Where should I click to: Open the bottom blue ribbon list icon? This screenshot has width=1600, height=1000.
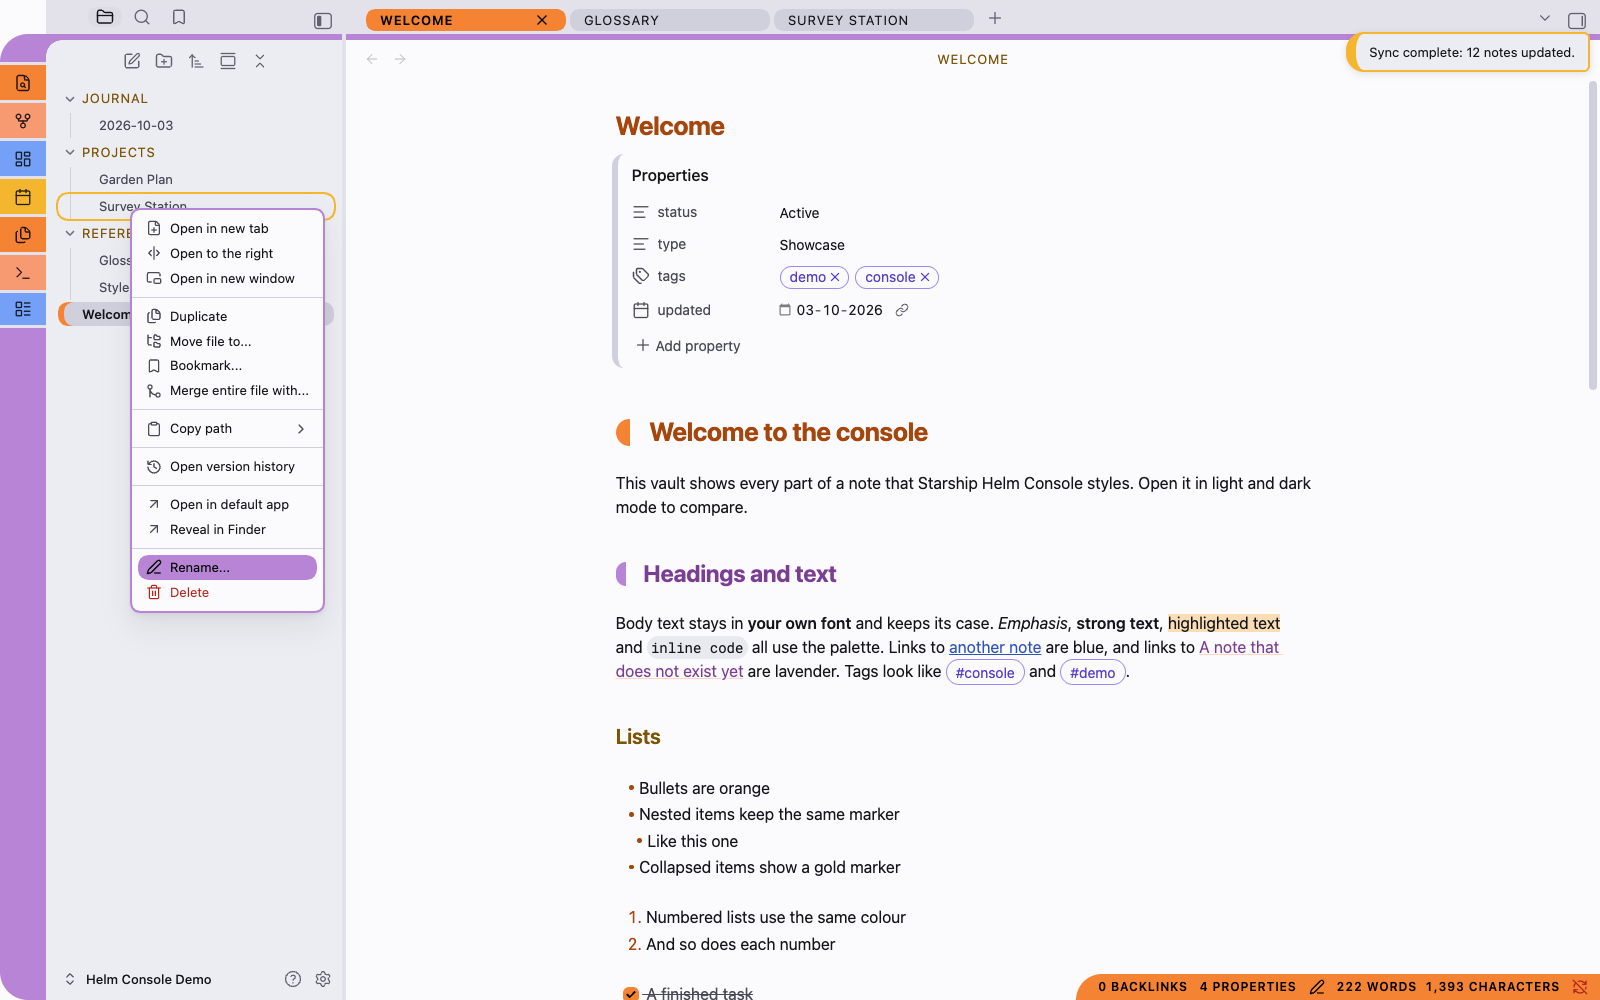pos(23,309)
